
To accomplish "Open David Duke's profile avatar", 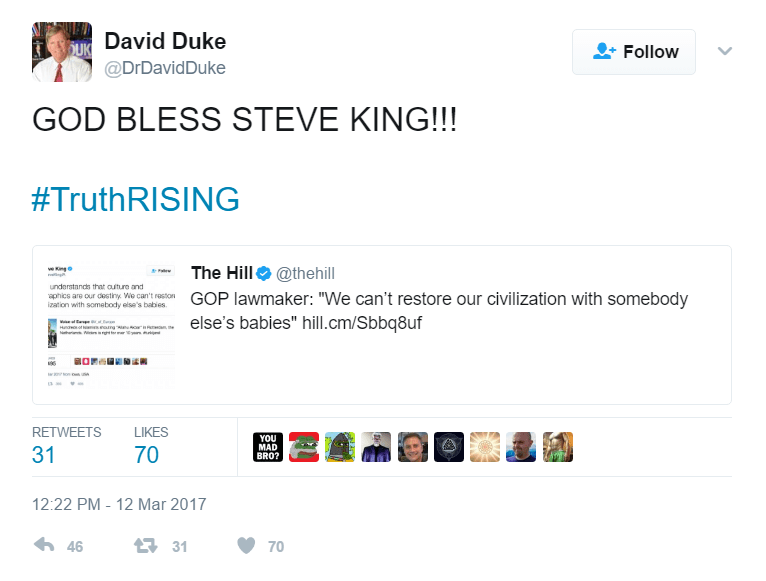I will 62,52.
